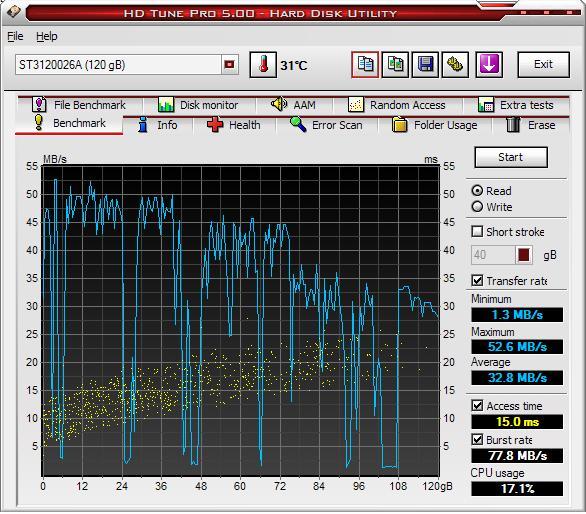Viewport: 586px width, 514px height.
Task: Click the Start benchmark button
Action: [x=511, y=157]
